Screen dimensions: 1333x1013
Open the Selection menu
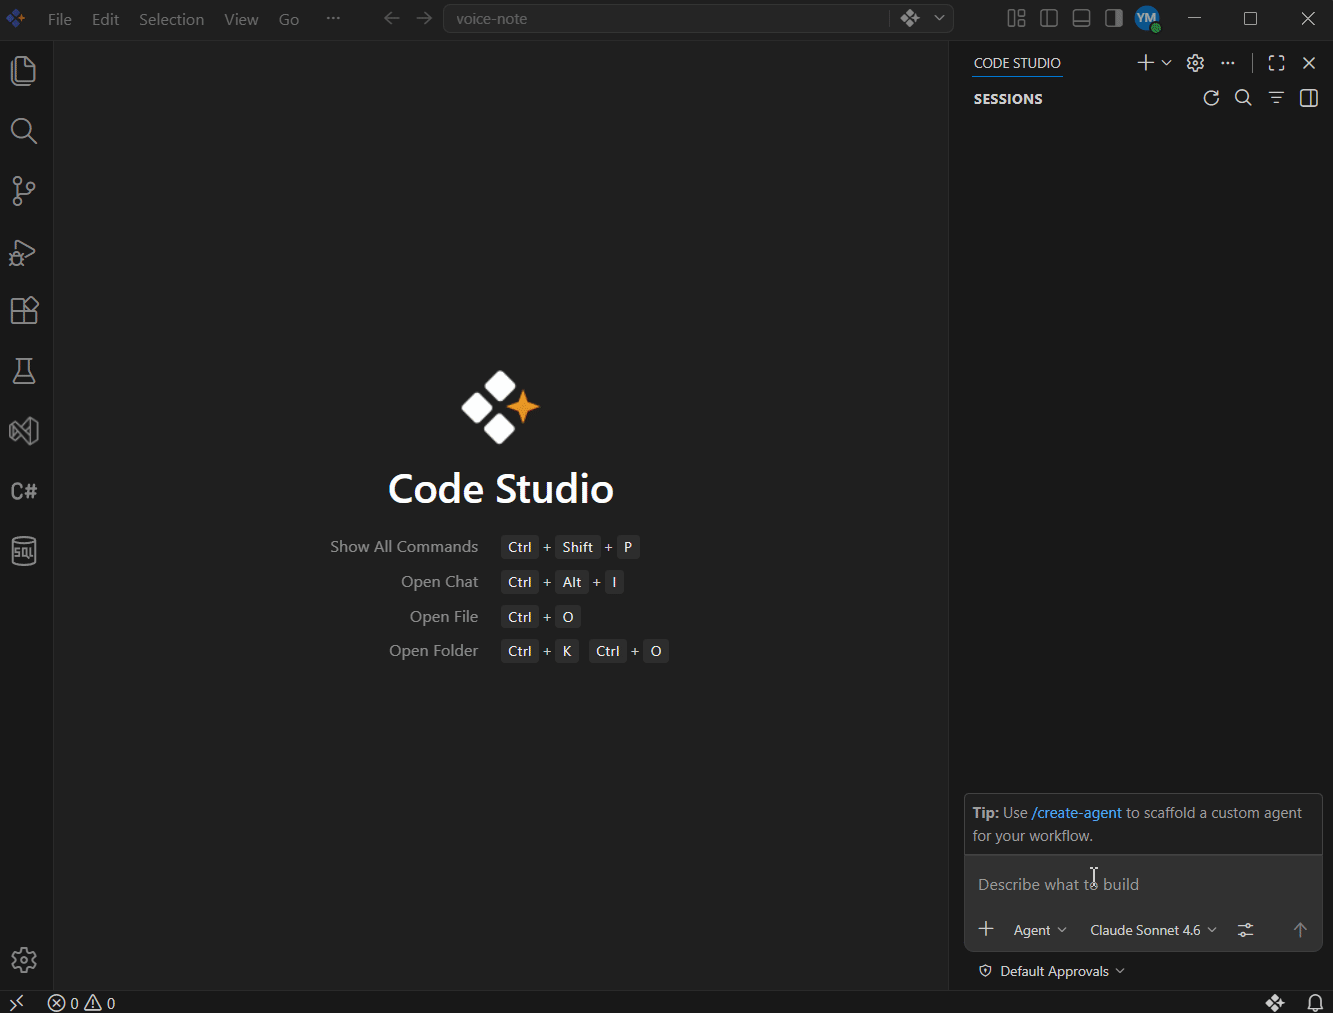click(x=171, y=19)
